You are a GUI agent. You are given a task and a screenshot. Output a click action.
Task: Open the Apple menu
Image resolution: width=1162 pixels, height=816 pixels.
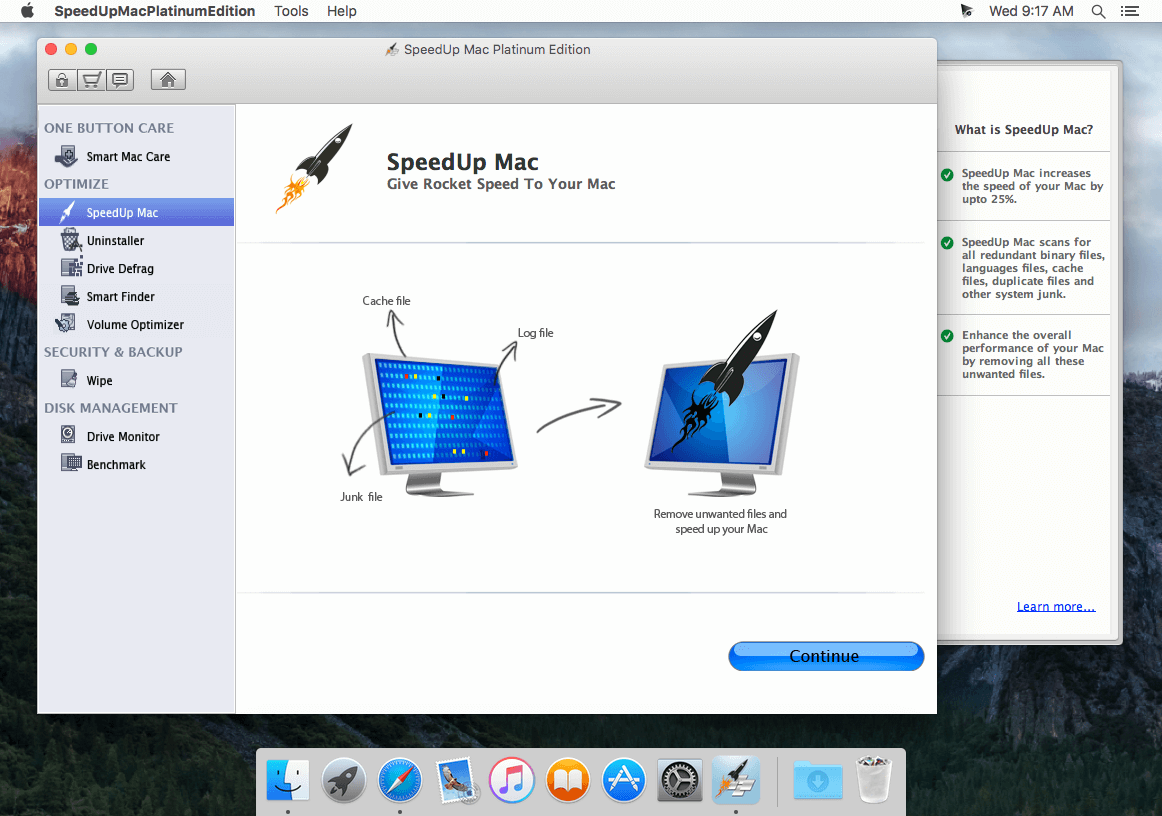click(x=27, y=11)
